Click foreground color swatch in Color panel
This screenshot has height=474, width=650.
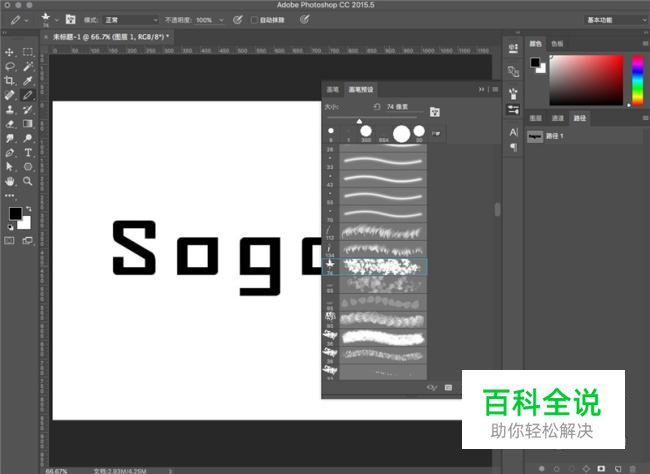[535, 63]
